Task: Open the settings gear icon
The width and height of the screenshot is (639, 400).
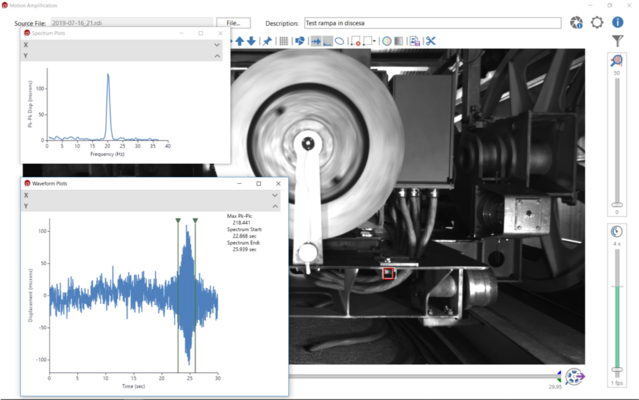Action: coord(598,22)
